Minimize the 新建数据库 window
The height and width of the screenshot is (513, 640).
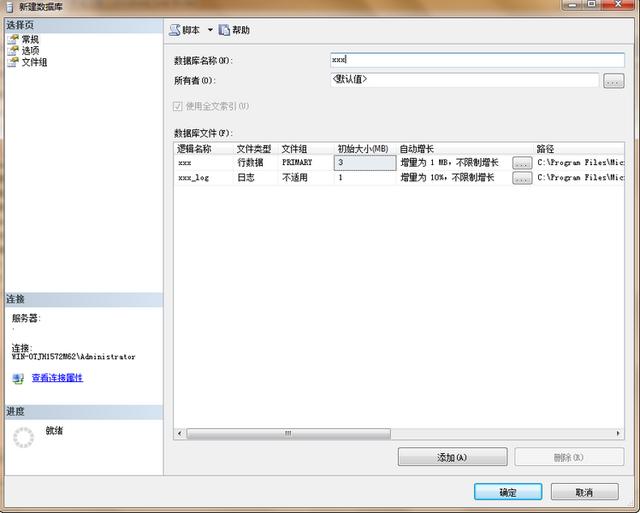[x=573, y=4]
